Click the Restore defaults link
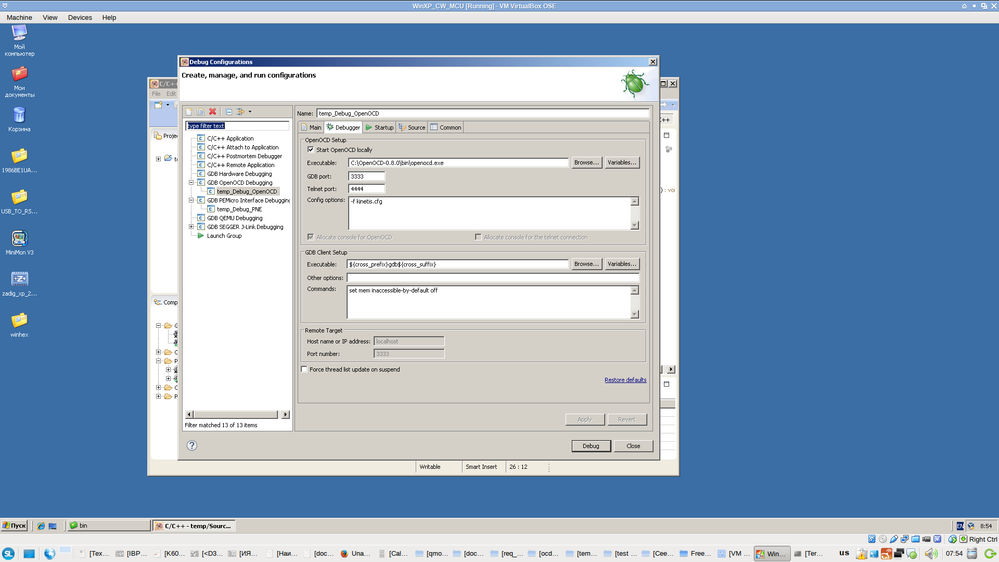The height and width of the screenshot is (562, 999). point(625,380)
